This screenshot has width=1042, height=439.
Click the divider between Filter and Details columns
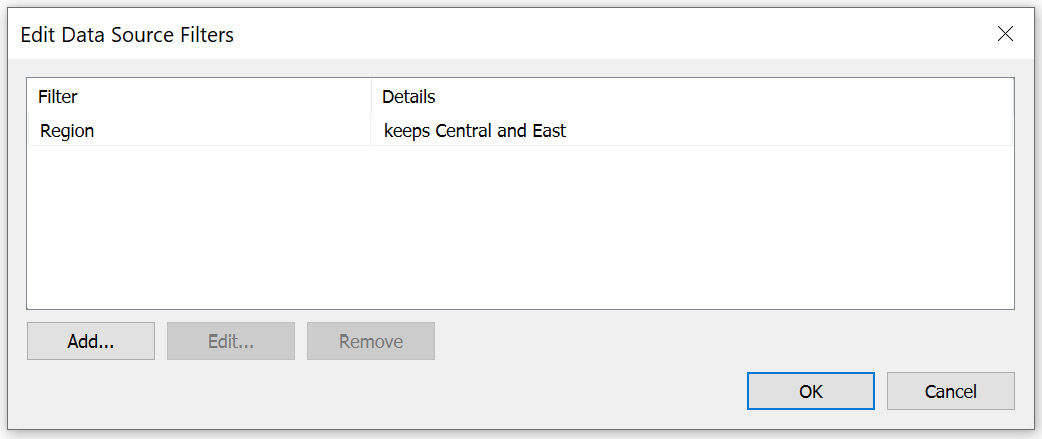click(371, 97)
